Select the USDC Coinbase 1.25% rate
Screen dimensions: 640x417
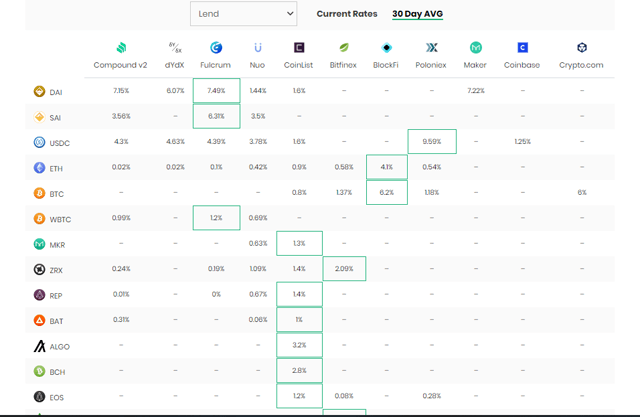point(522,142)
